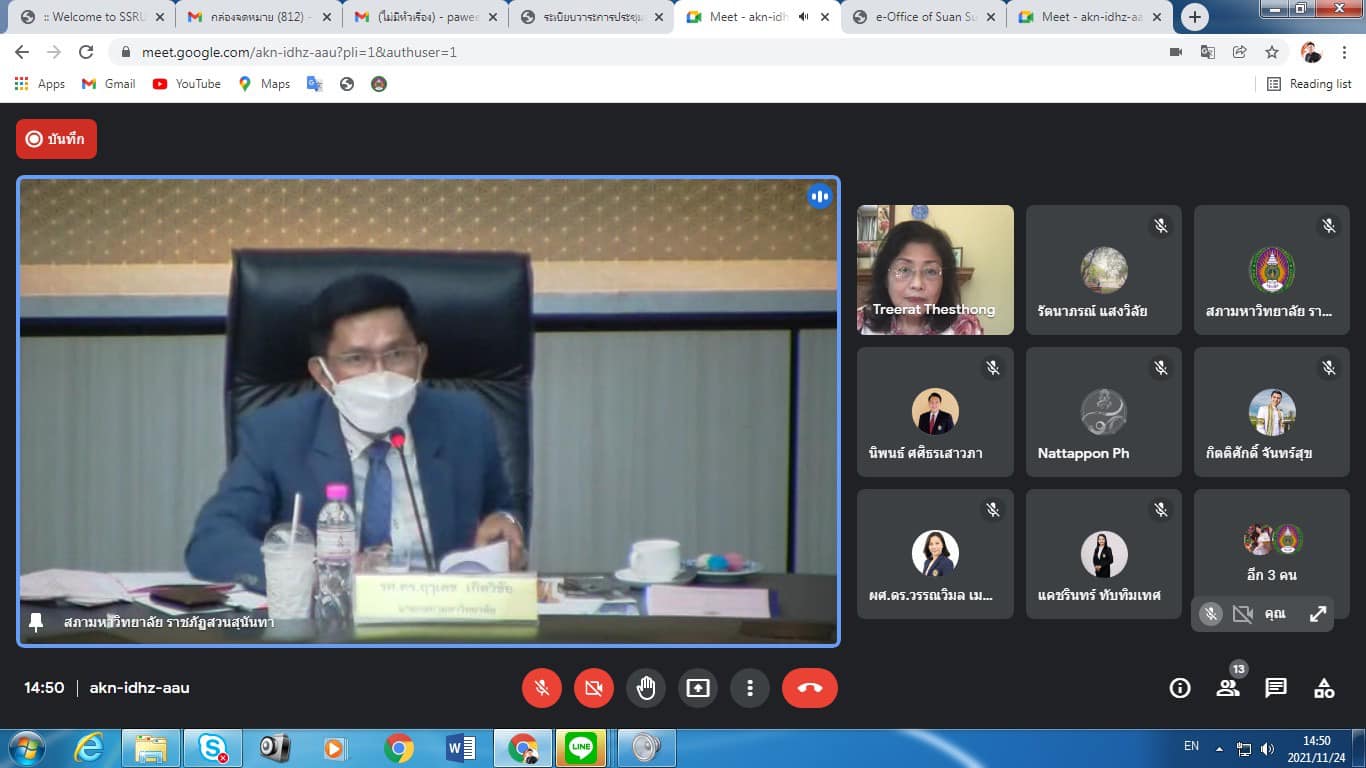
Task: Expand self view tile to fullscreen
Action: (x=1318, y=614)
